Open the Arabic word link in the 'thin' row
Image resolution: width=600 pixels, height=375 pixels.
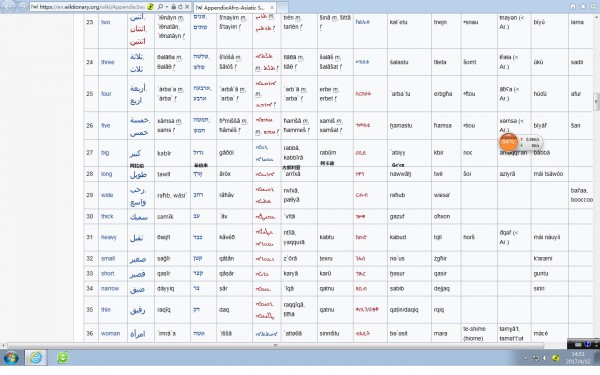click(137, 310)
